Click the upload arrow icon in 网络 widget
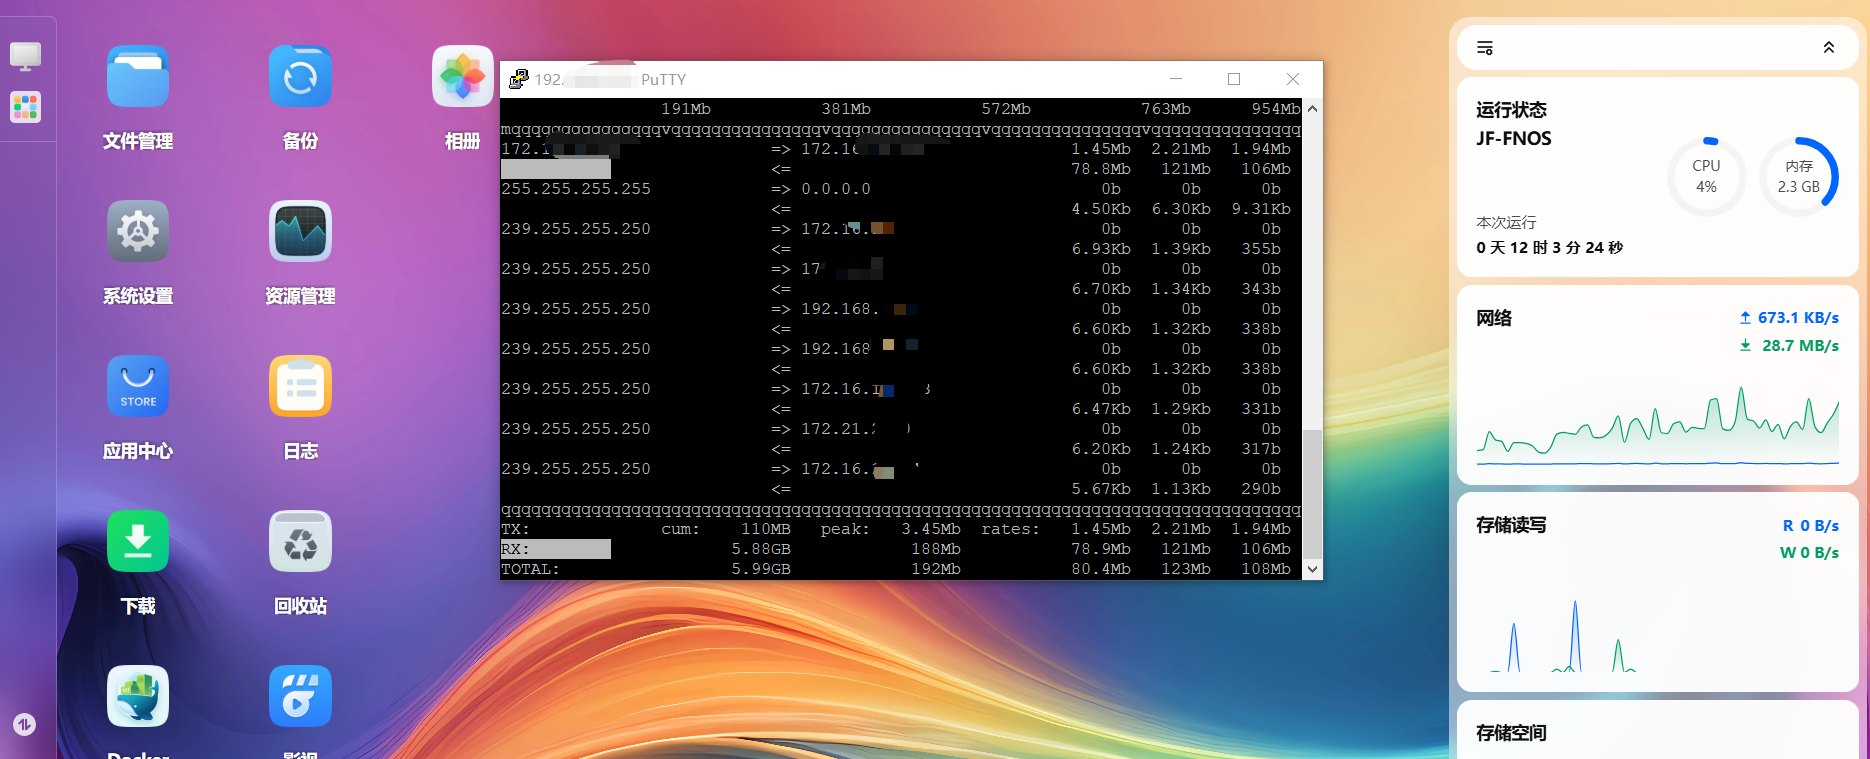 coord(1745,317)
